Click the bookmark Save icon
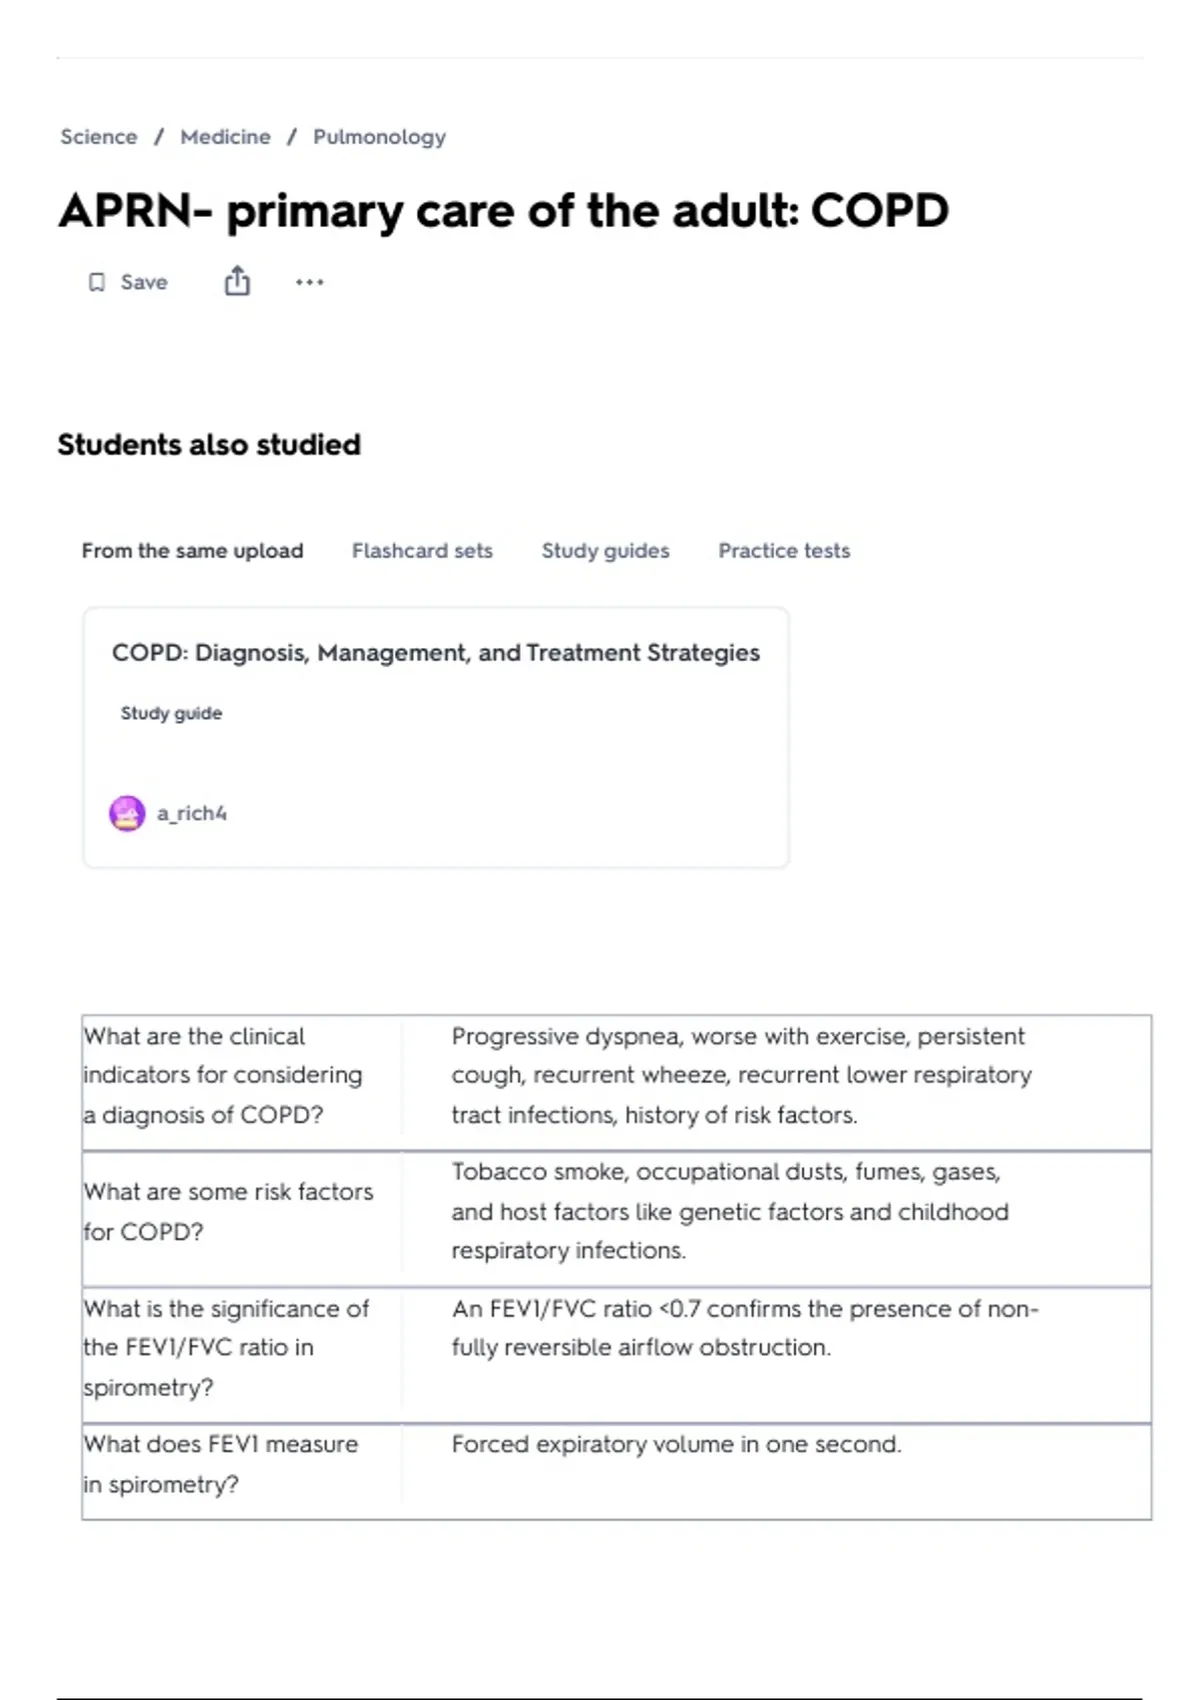The image size is (1200, 1700). click(x=96, y=282)
